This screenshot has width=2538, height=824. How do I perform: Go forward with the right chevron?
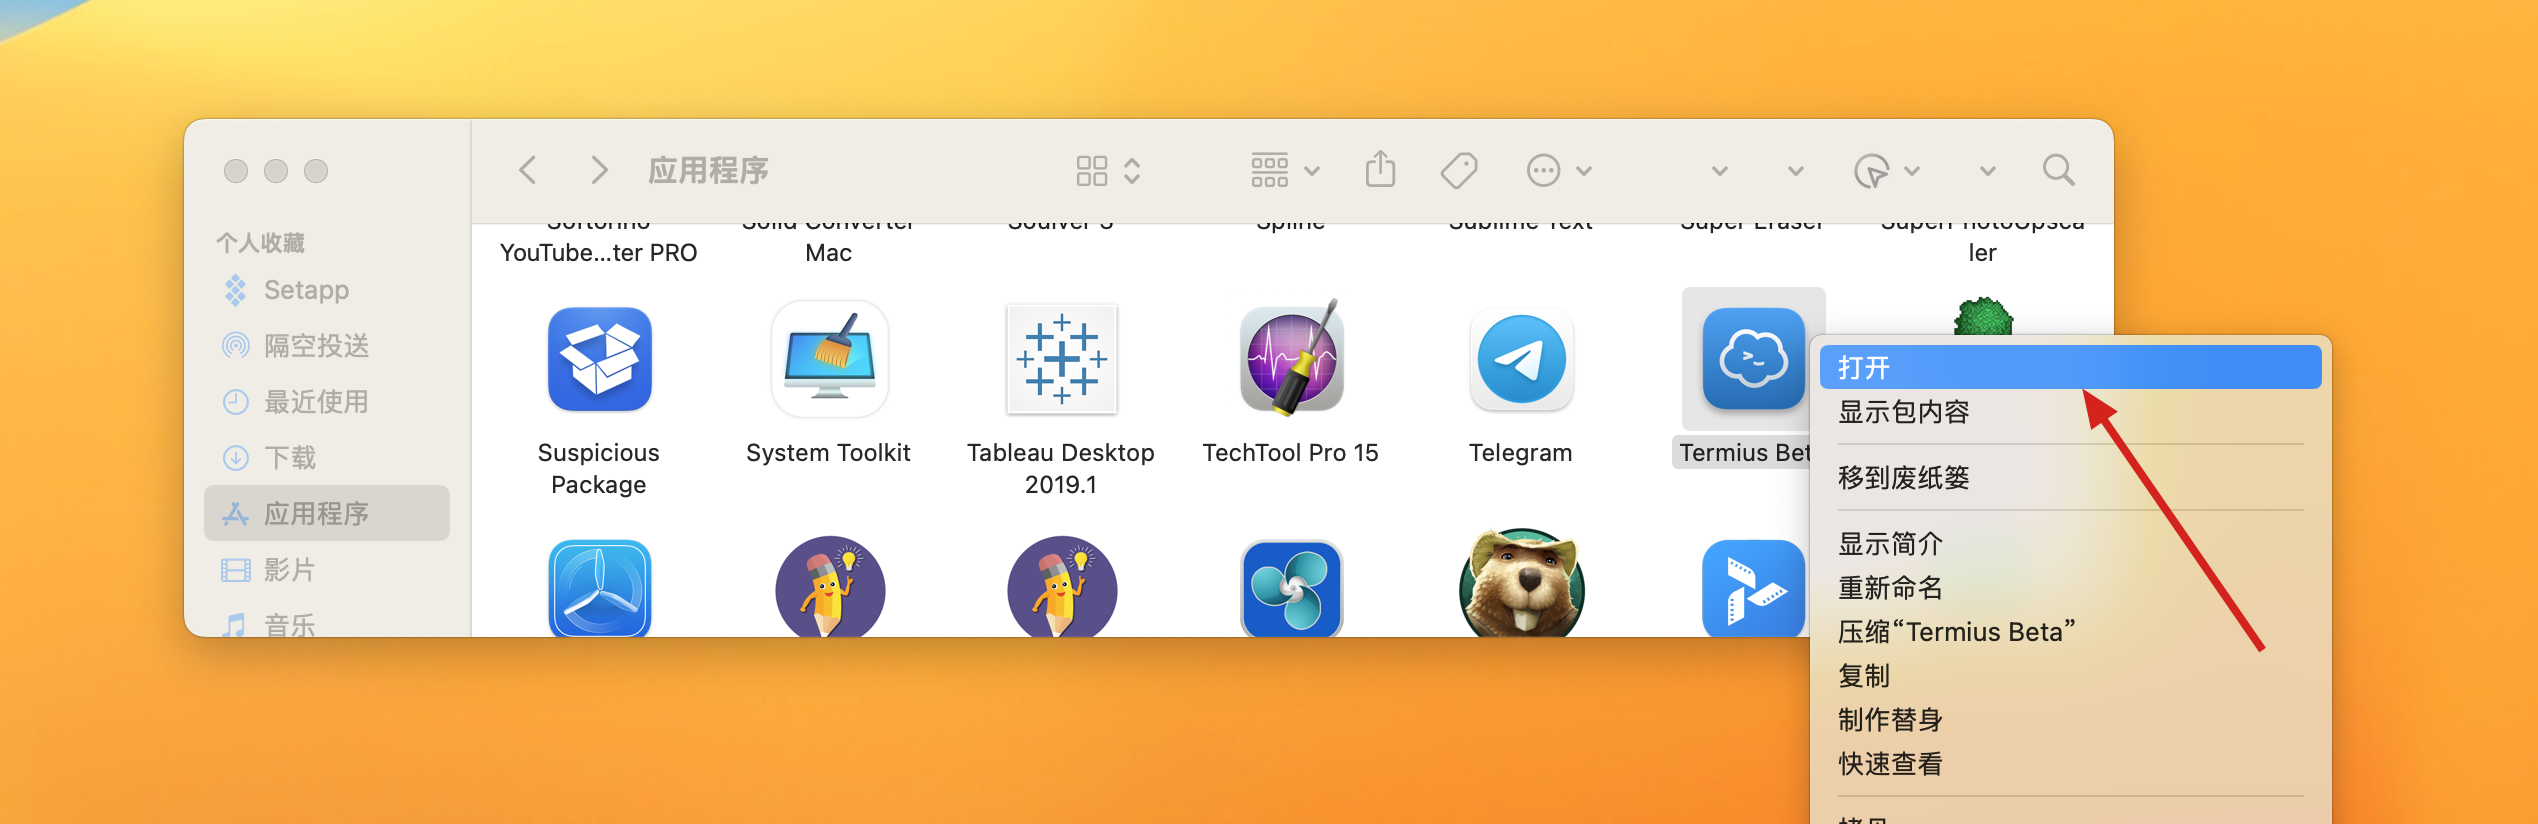pyautogui.click(x=598, y=170)
